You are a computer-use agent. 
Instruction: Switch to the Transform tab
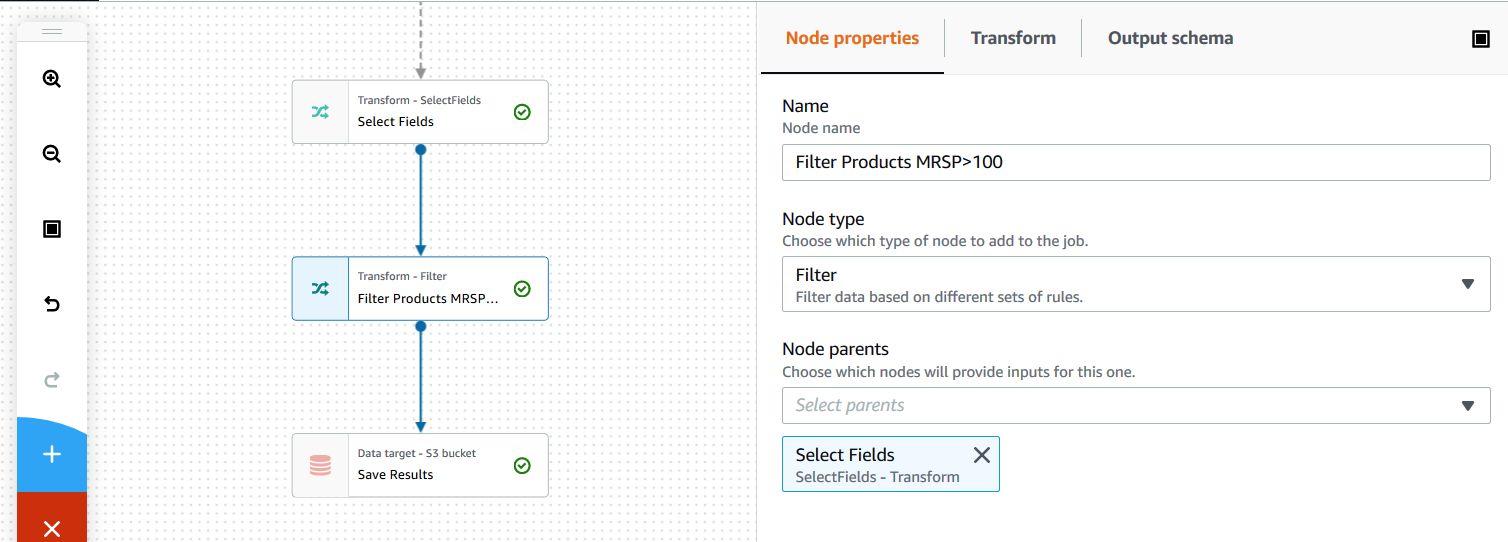[x=1013, y=38]
